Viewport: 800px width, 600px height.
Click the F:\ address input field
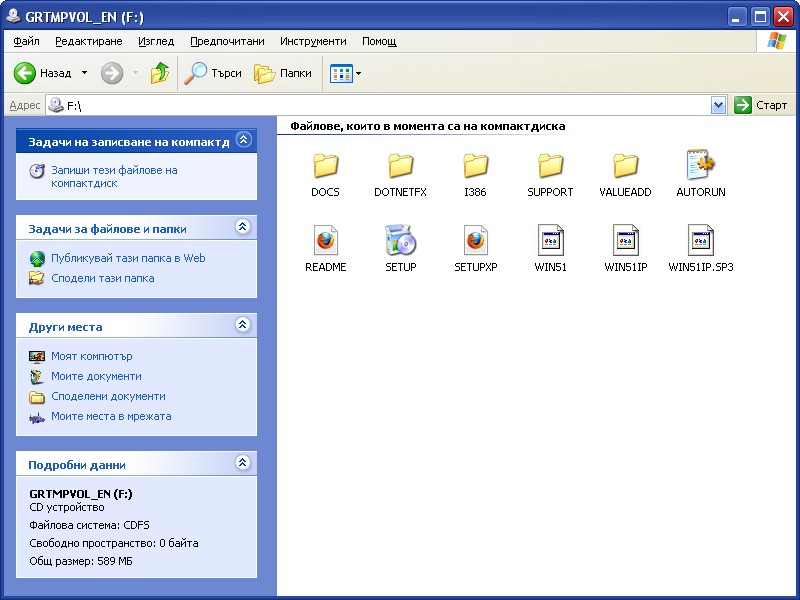click(x=378, y=106)
